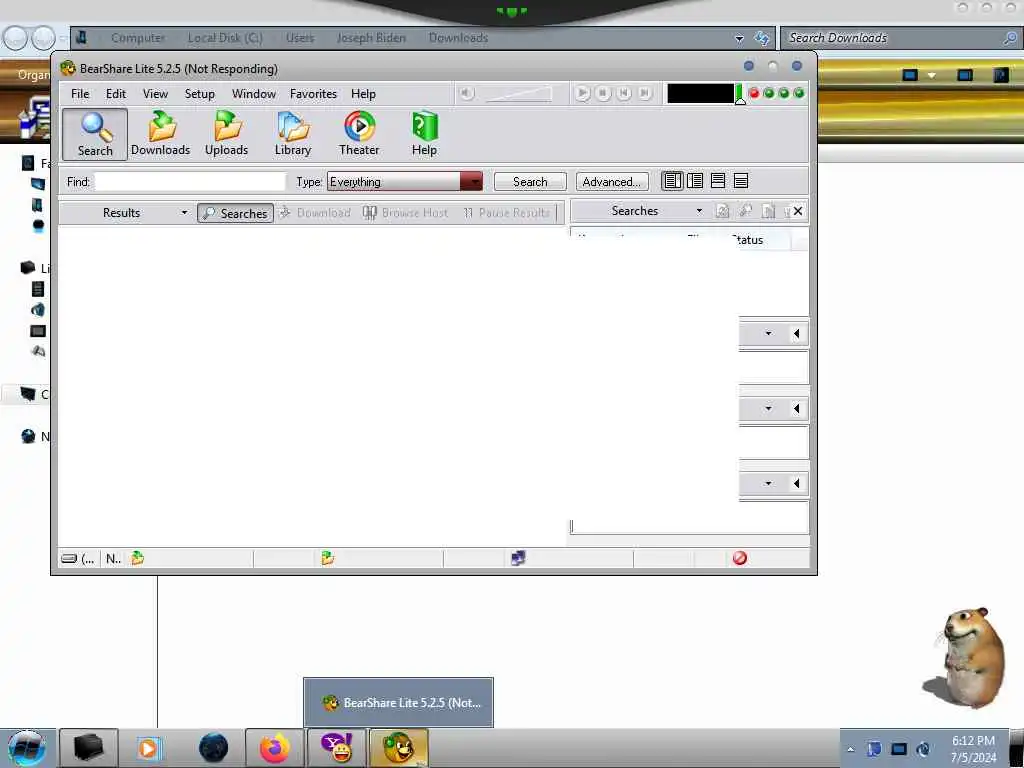Image resolution: width=1024 pixels, height=768 pixels.
Task: Open the top collapsed panel's dropdown arrow
Action: coord(768,334)
